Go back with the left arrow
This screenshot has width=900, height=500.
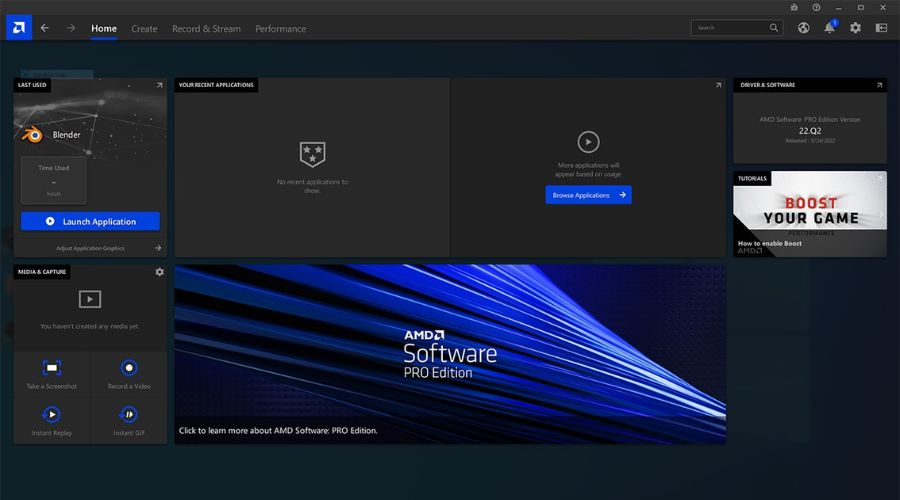pyautogui.click(x=45, y=28)
